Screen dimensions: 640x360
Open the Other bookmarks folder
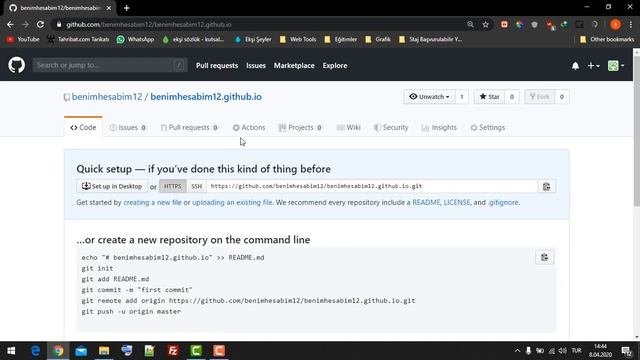(607, 39)
